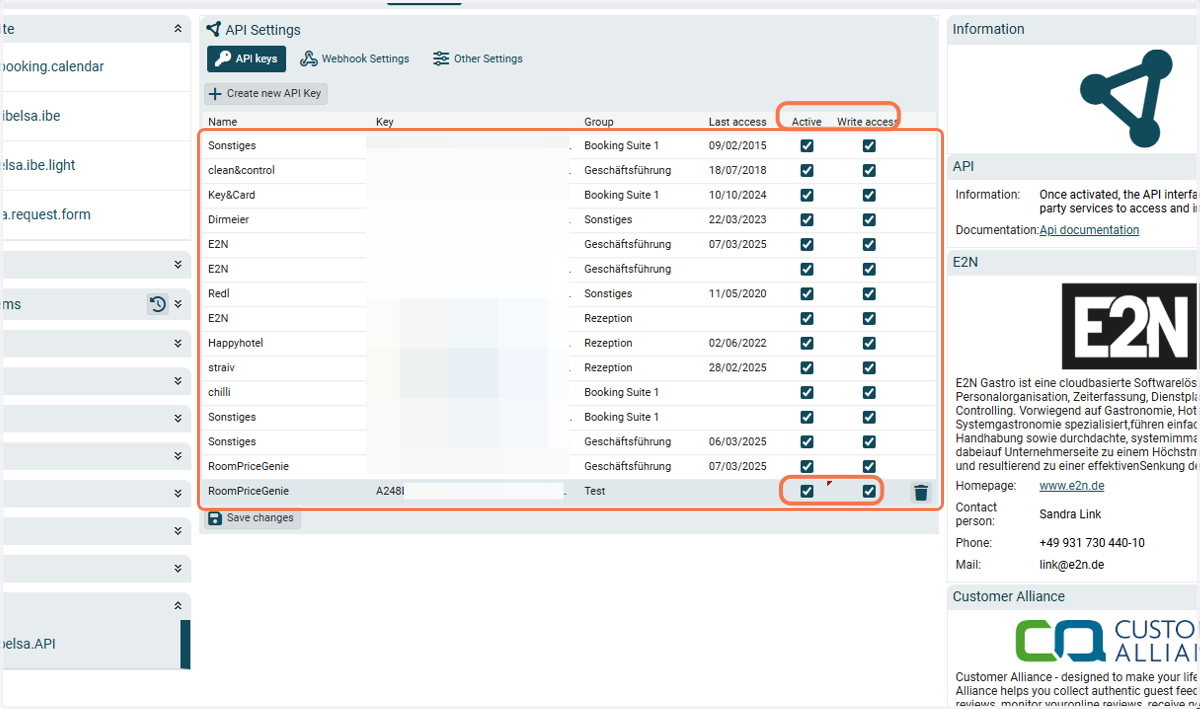Click the API Settings header icon
Viewport: 1200px width, 709px height.
point(213,29)
